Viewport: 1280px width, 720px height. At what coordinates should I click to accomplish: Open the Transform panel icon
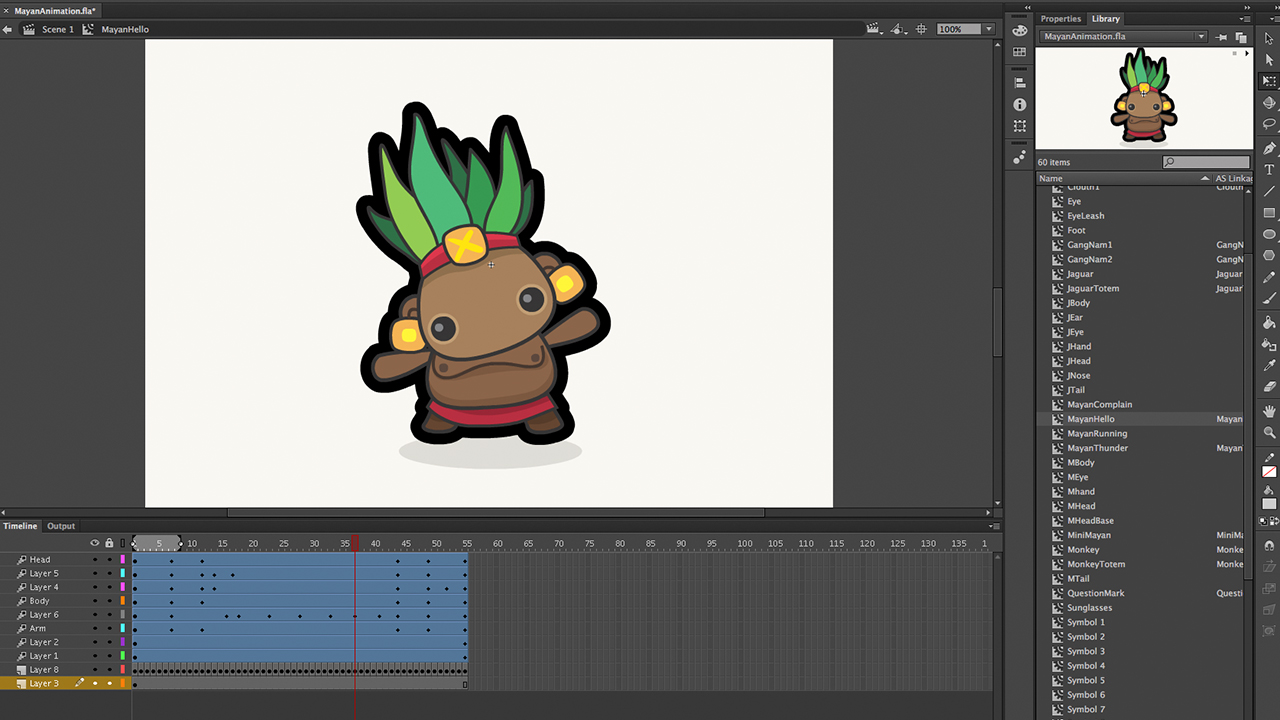[x=1019, y=126]
